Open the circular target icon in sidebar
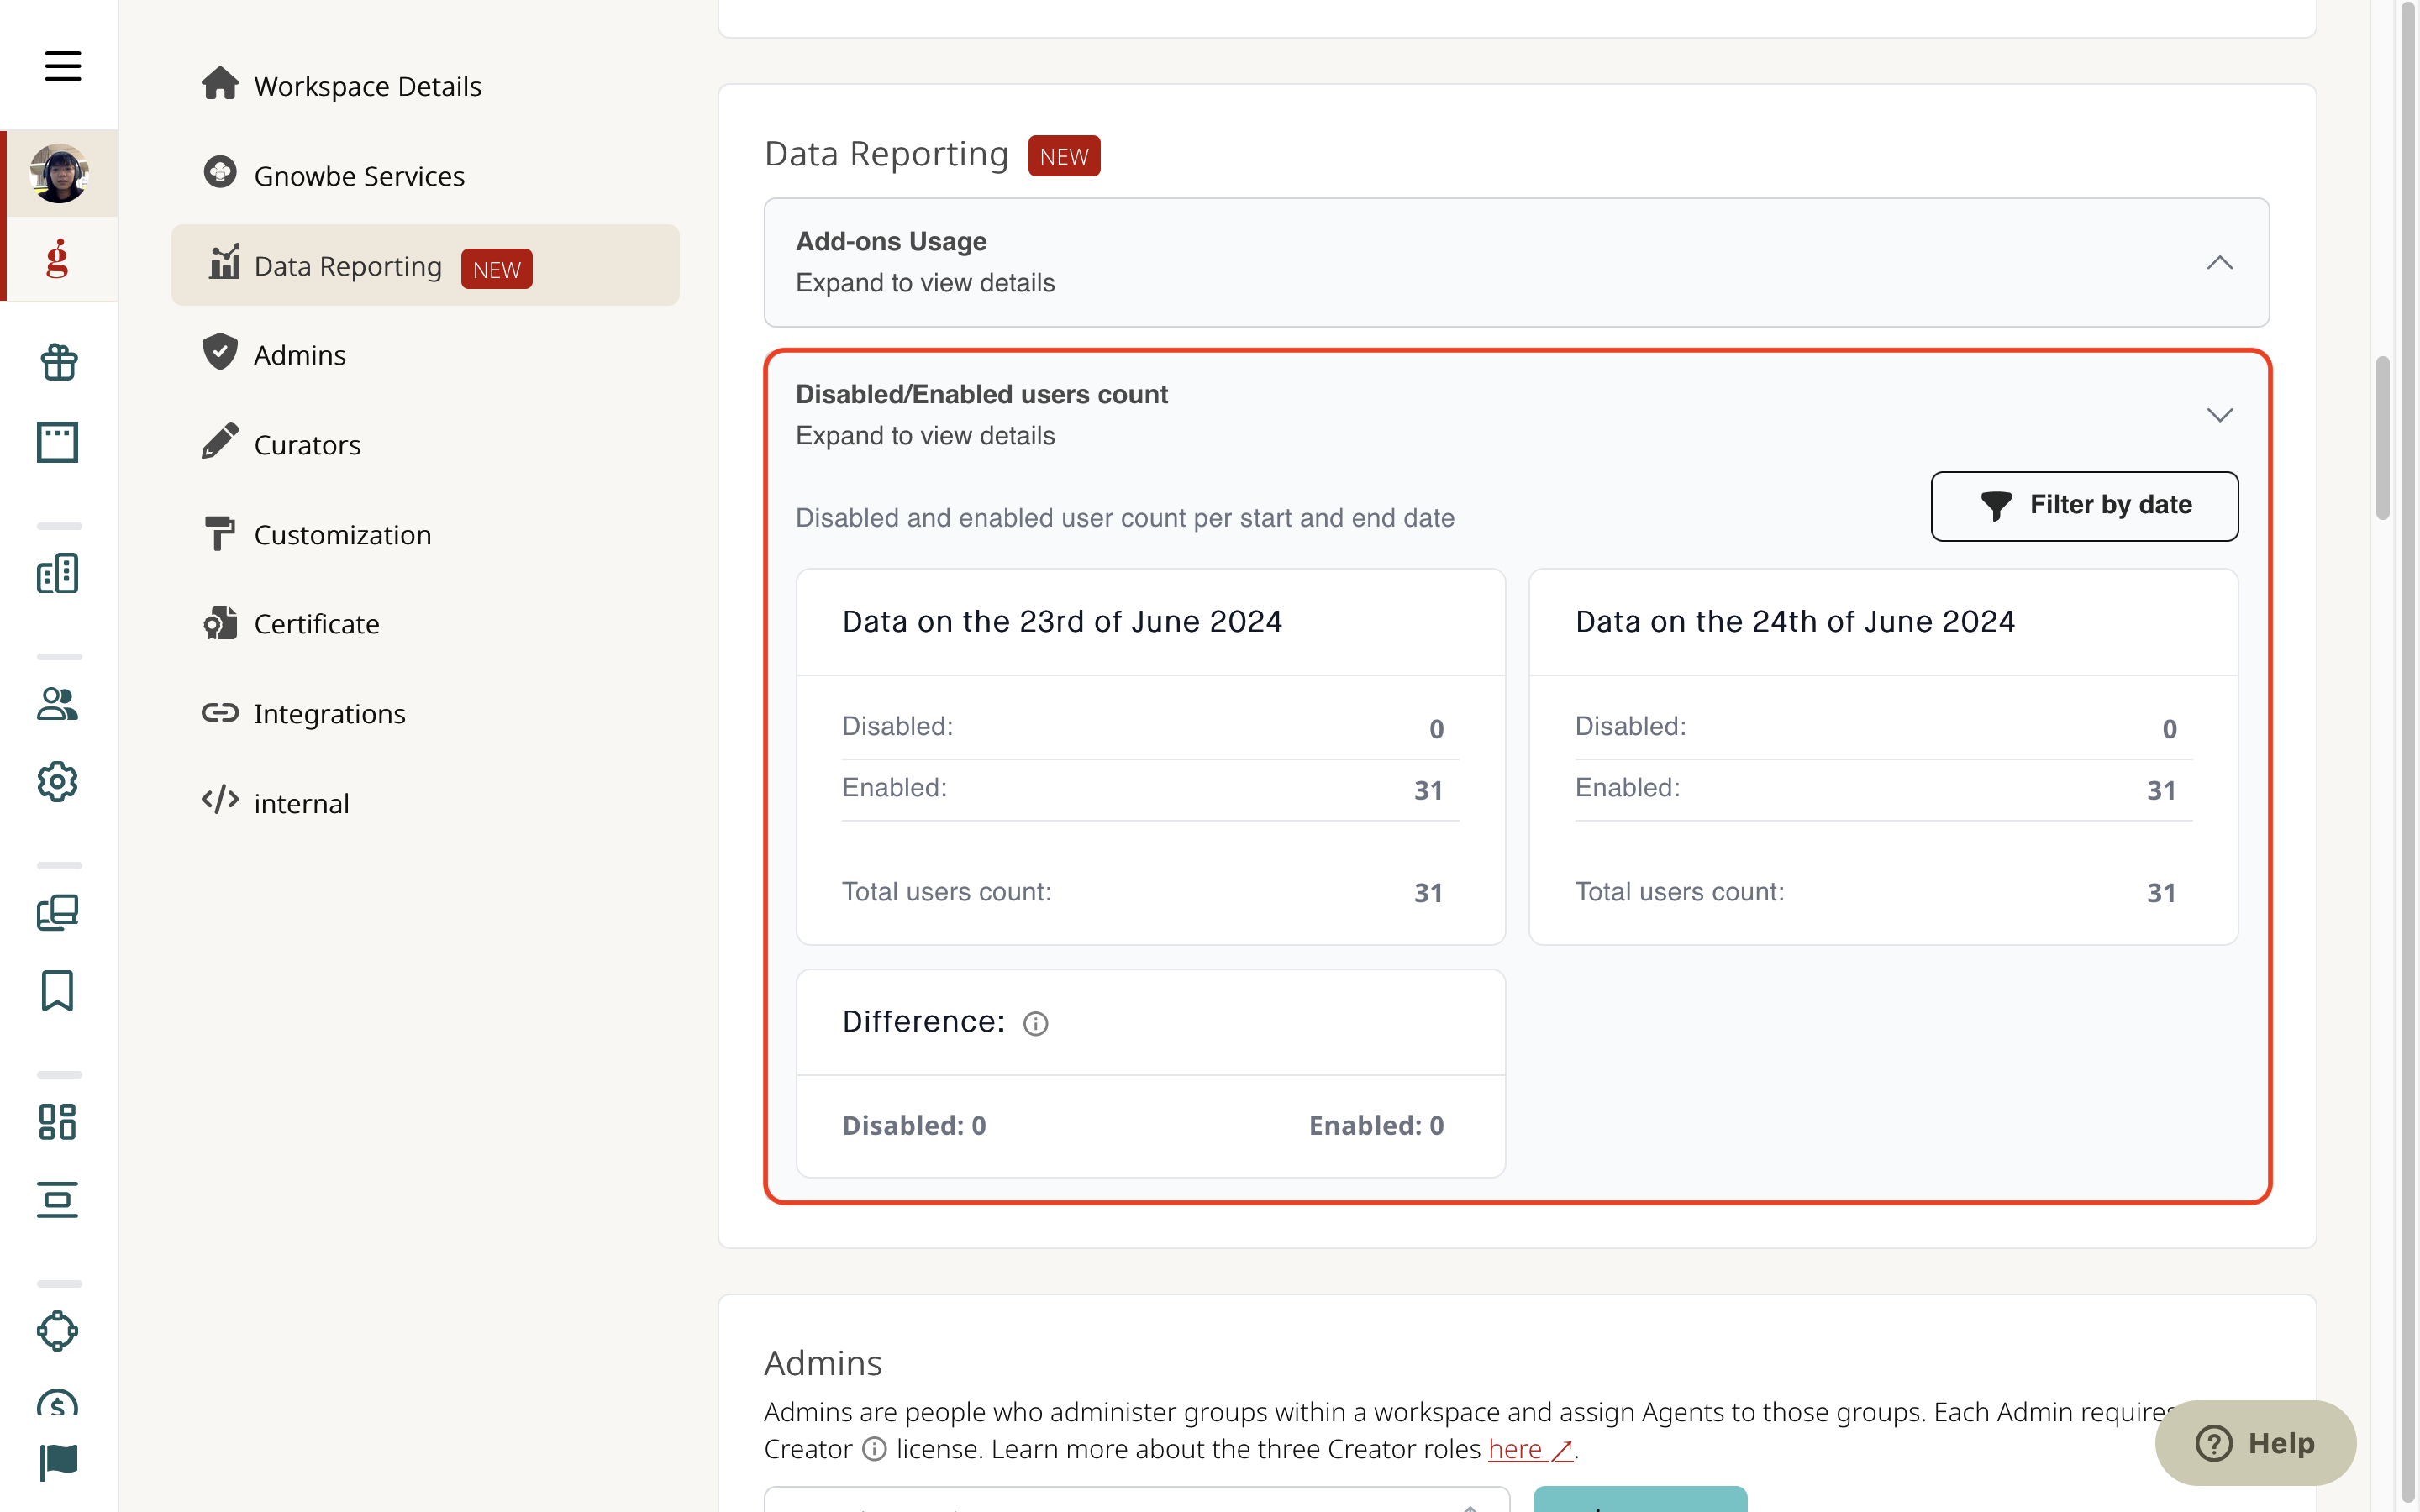Screen dimensions: 2420x1512 [58, 1331]
